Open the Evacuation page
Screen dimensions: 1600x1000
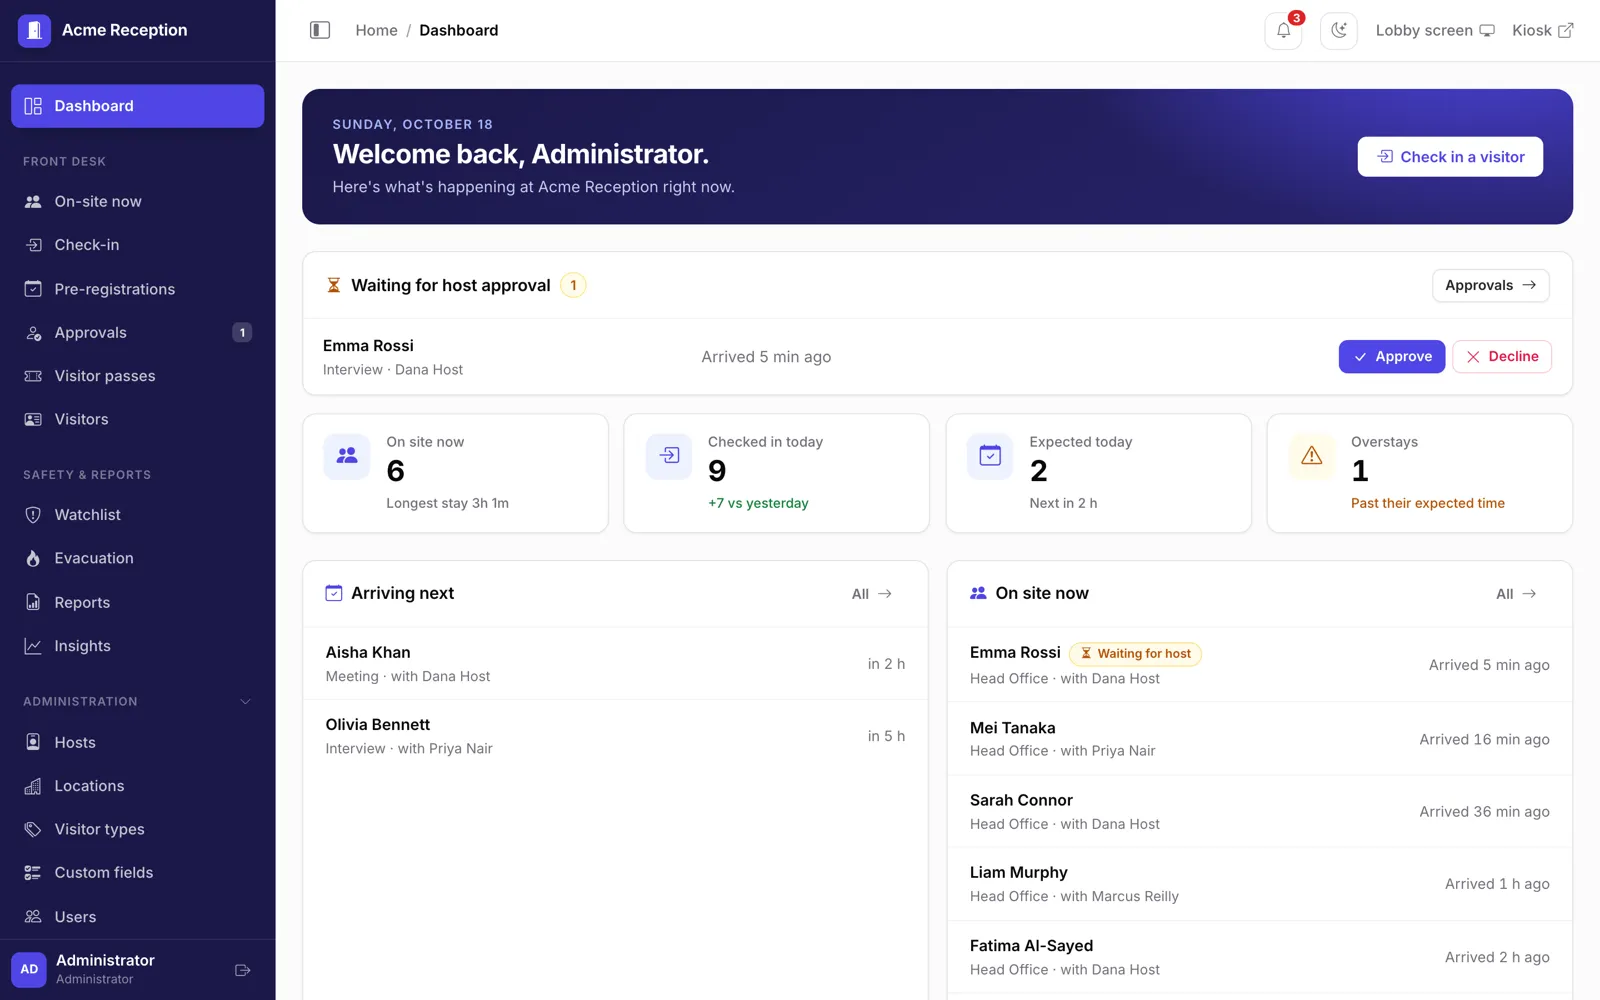pyautogui.click(x=138, y=558)
